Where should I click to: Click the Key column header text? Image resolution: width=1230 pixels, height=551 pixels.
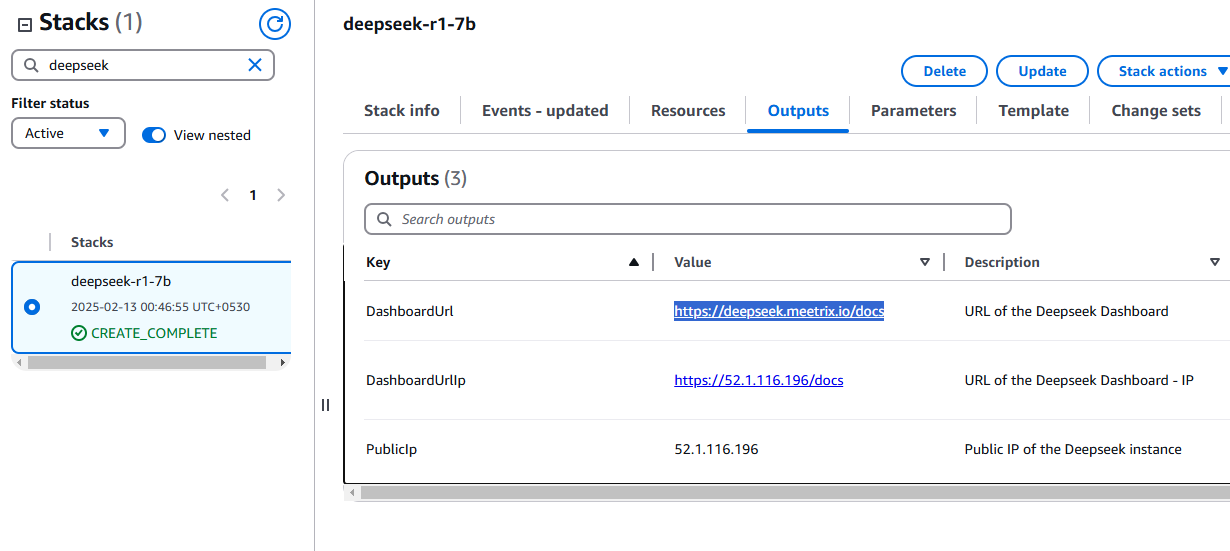[x=378, y=262]
